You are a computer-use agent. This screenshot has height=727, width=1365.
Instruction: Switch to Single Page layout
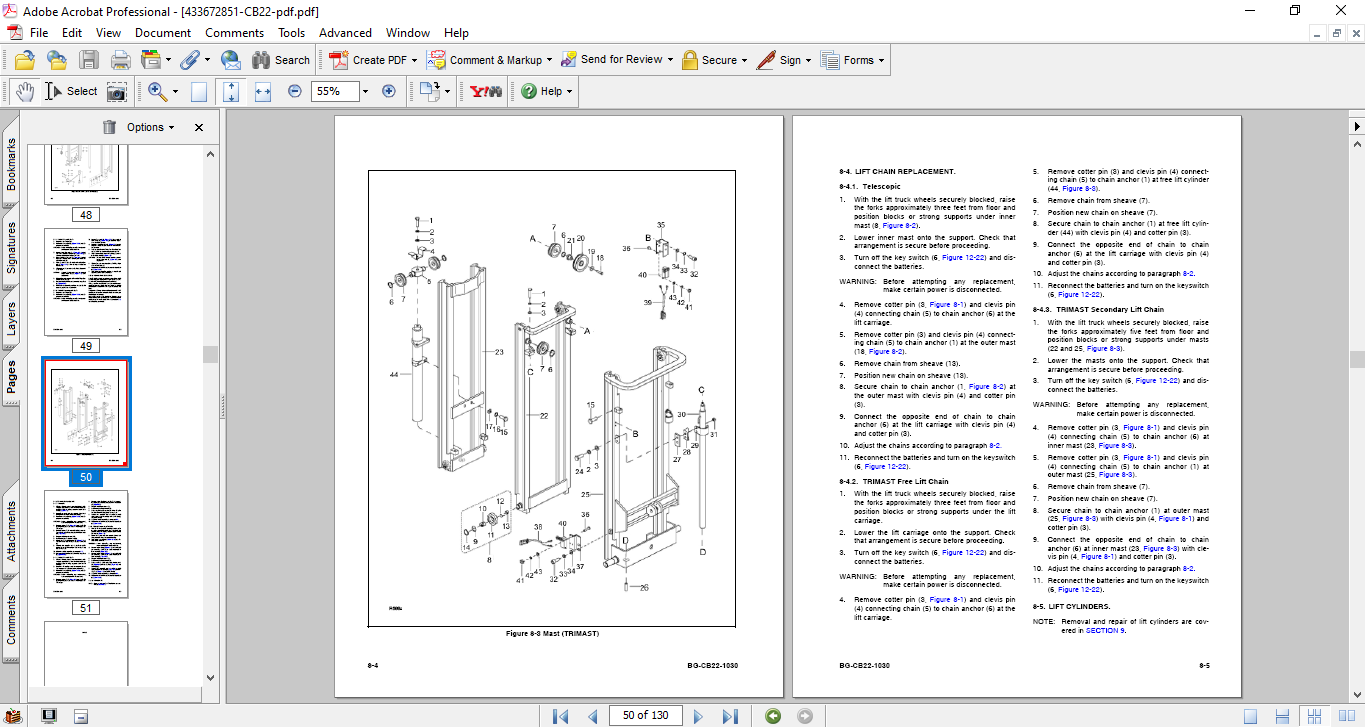(1250, 715)
